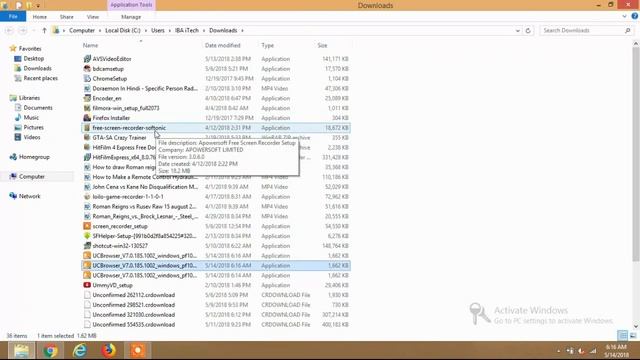Image resolution: width=640 pixels, height=360 pixels.
Task: Switch to the Home ribbon tab
Action: [40, 17]
